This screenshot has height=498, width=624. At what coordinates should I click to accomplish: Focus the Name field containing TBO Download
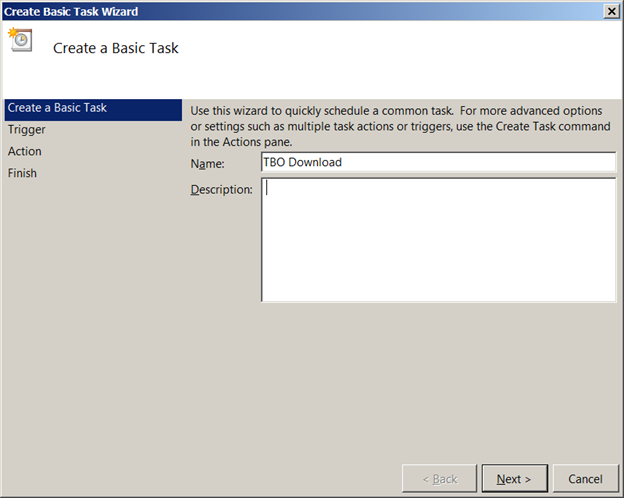tap(439, 162)
